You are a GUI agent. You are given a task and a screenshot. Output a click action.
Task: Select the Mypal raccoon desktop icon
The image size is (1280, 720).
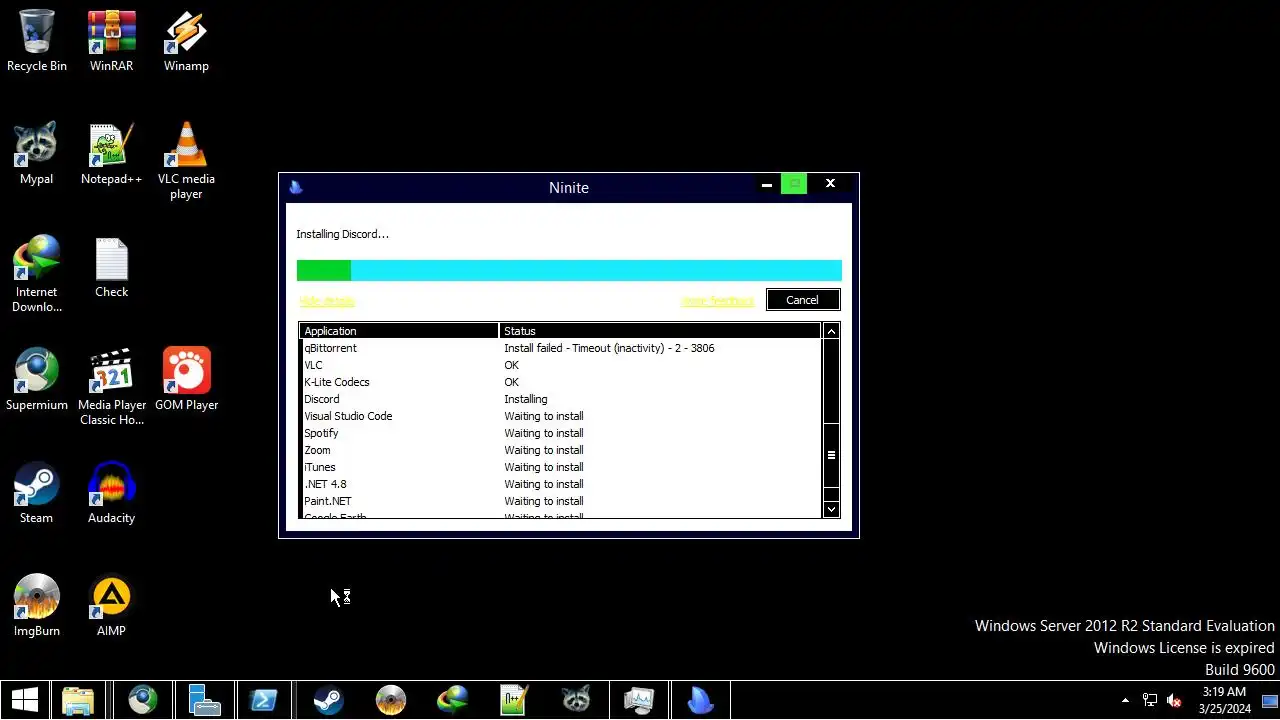[x=37, y=155]
